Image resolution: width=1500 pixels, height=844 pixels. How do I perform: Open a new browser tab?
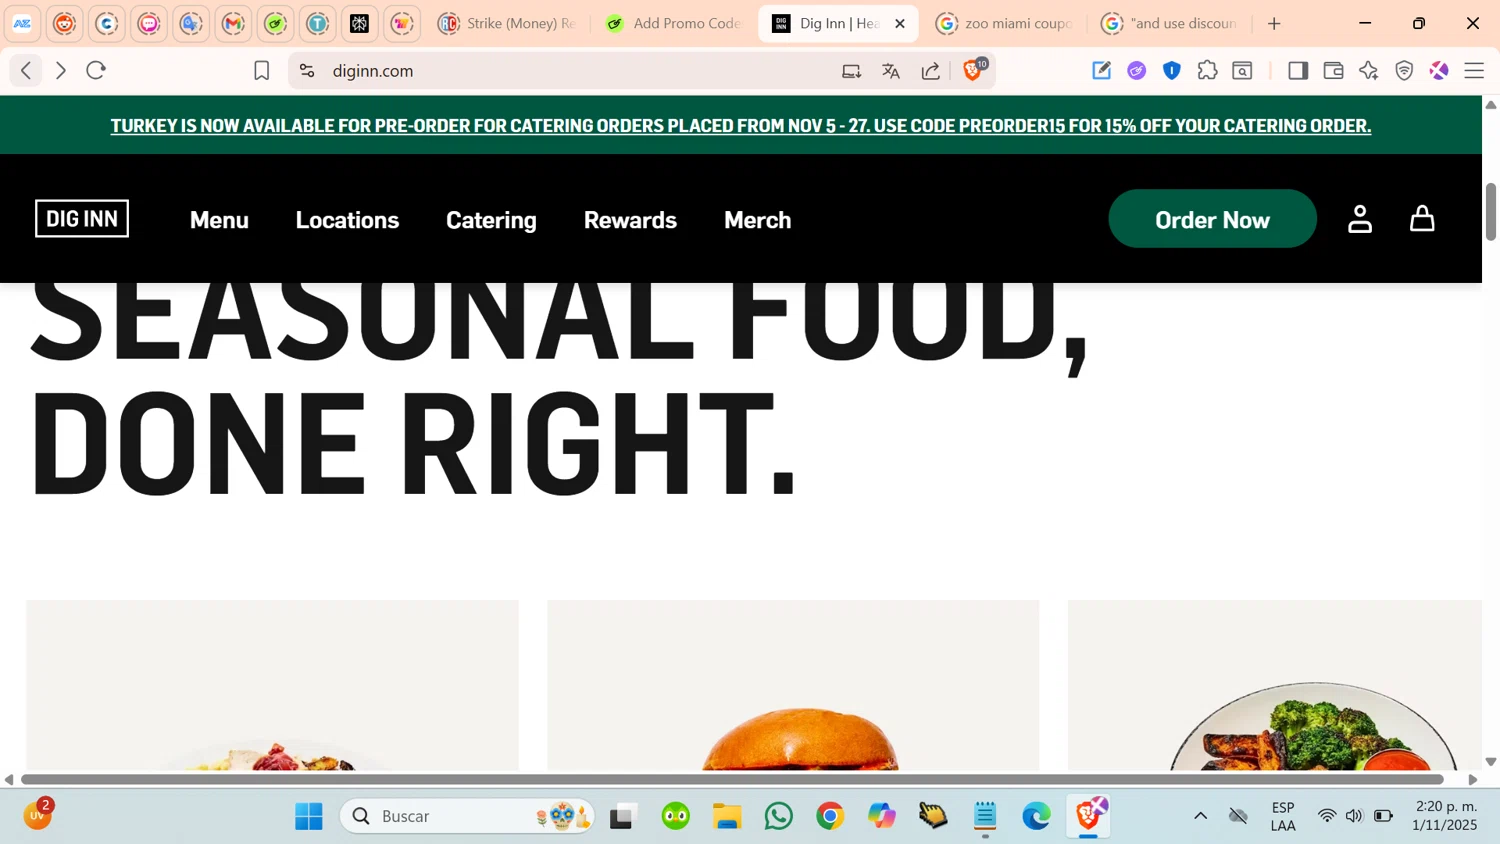1274,23
